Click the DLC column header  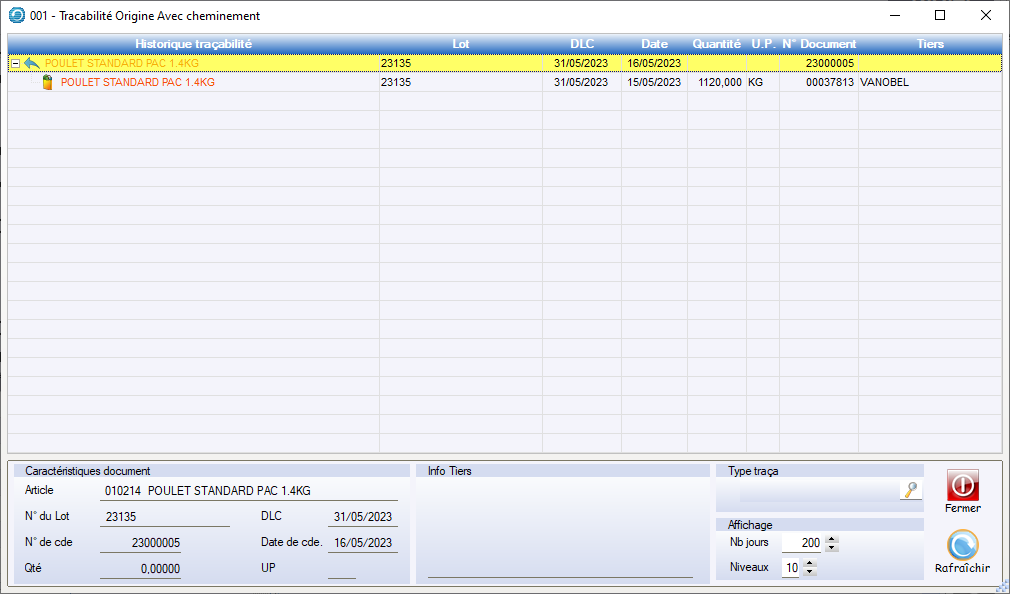pyautogui.click(x=581, y=44)
